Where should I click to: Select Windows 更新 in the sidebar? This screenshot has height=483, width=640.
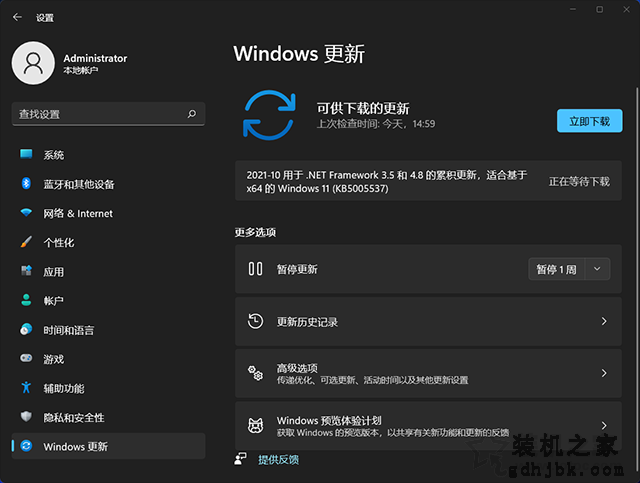[x=108, y=446]
